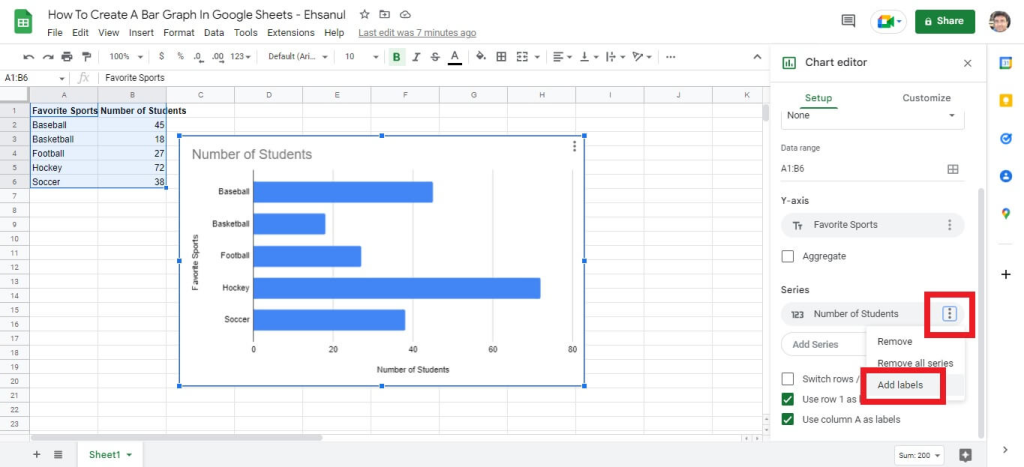Image resolution: width=1024 pixels, height=467 pixels.
Task: Open the 123 number format dropdown
Action: point(240,57)
